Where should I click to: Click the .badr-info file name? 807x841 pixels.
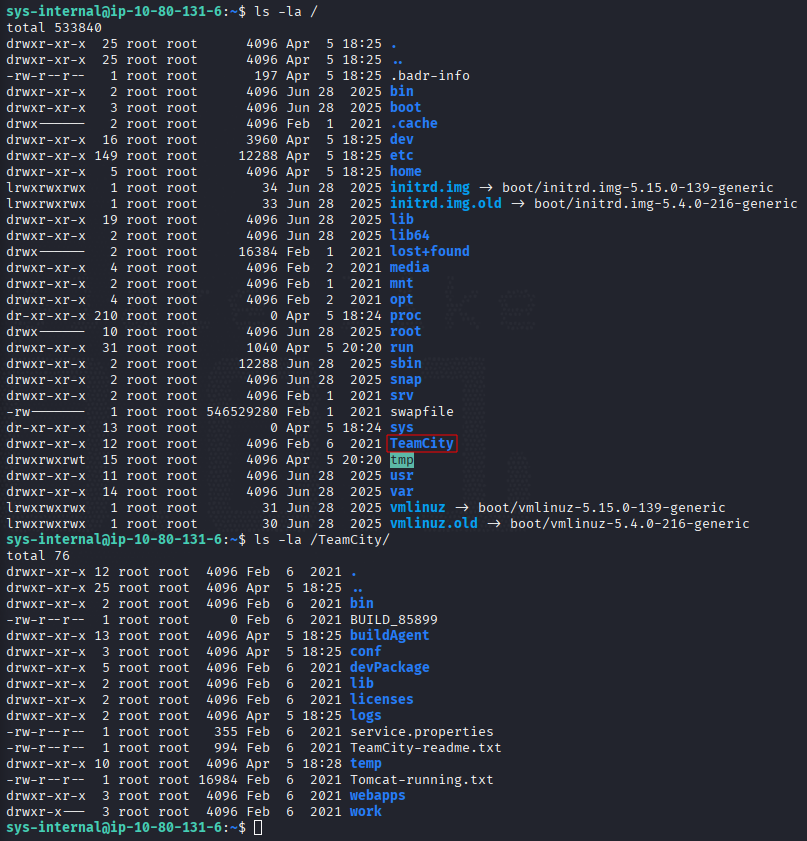click(430, 76)
